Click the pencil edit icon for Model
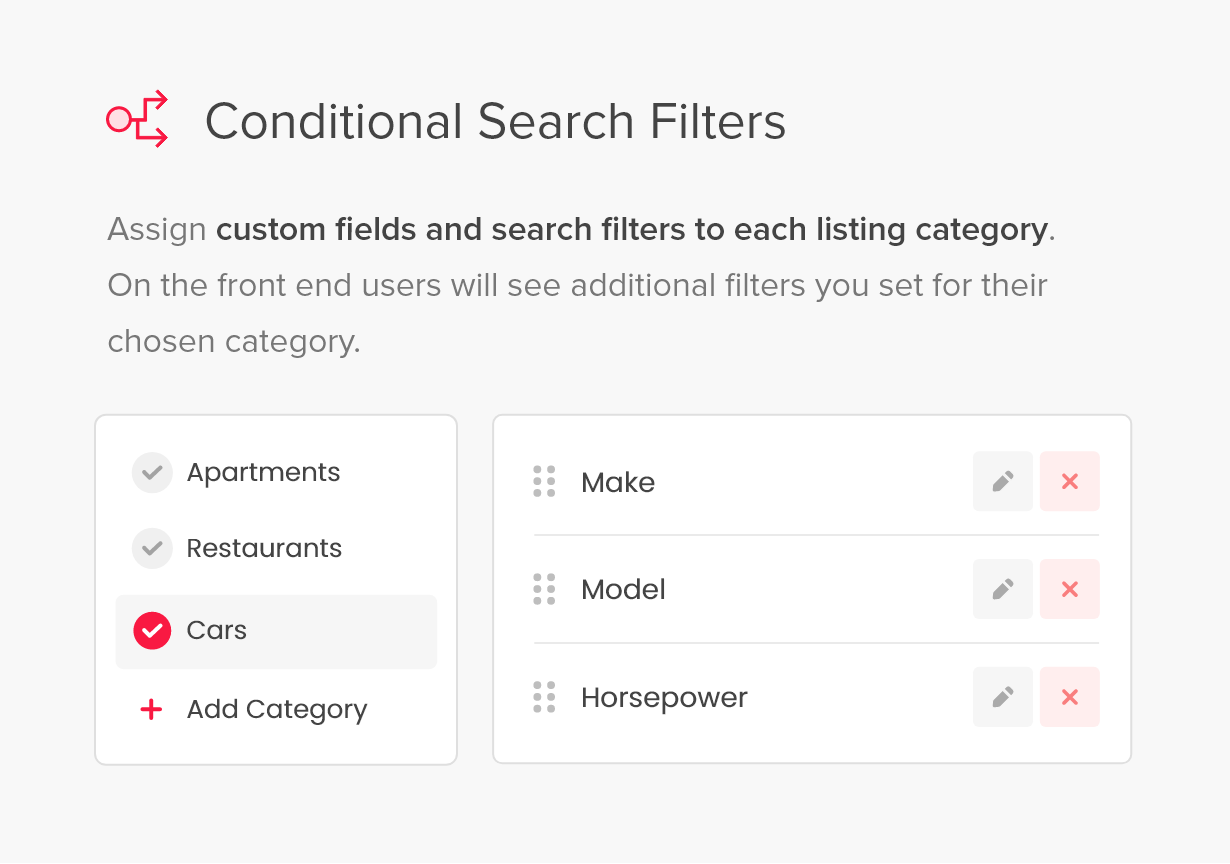The width and height of the screenshot is (1230, 864). coord(1002,589)
